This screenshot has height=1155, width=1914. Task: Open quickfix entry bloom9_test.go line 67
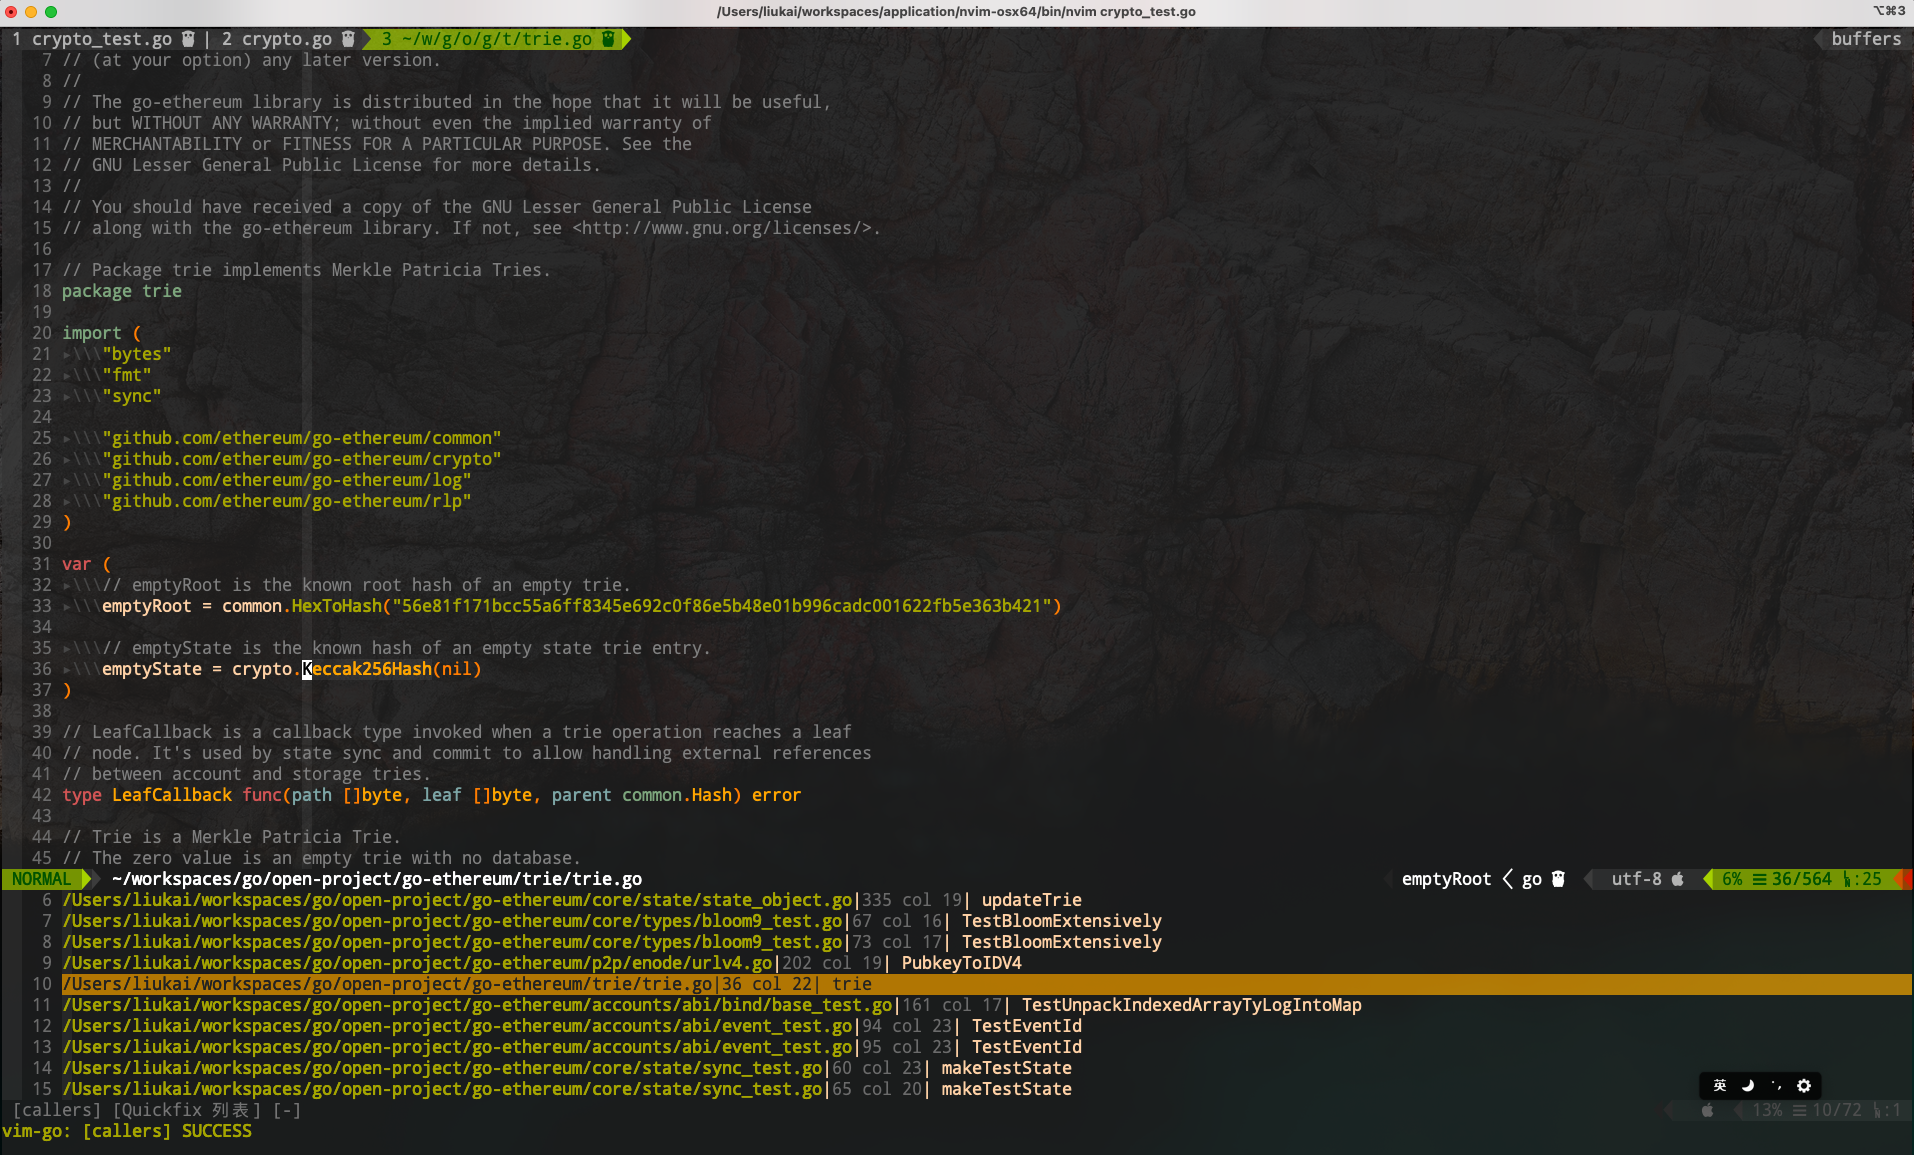[612, 921]
